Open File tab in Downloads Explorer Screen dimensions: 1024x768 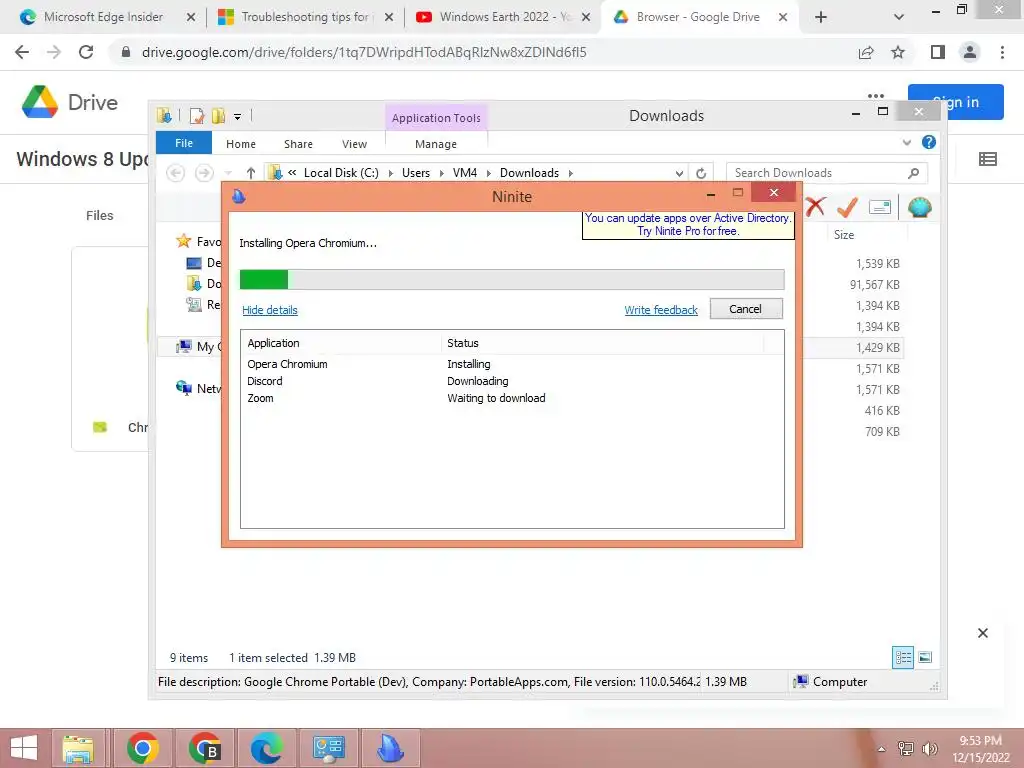tap(184, 143)
